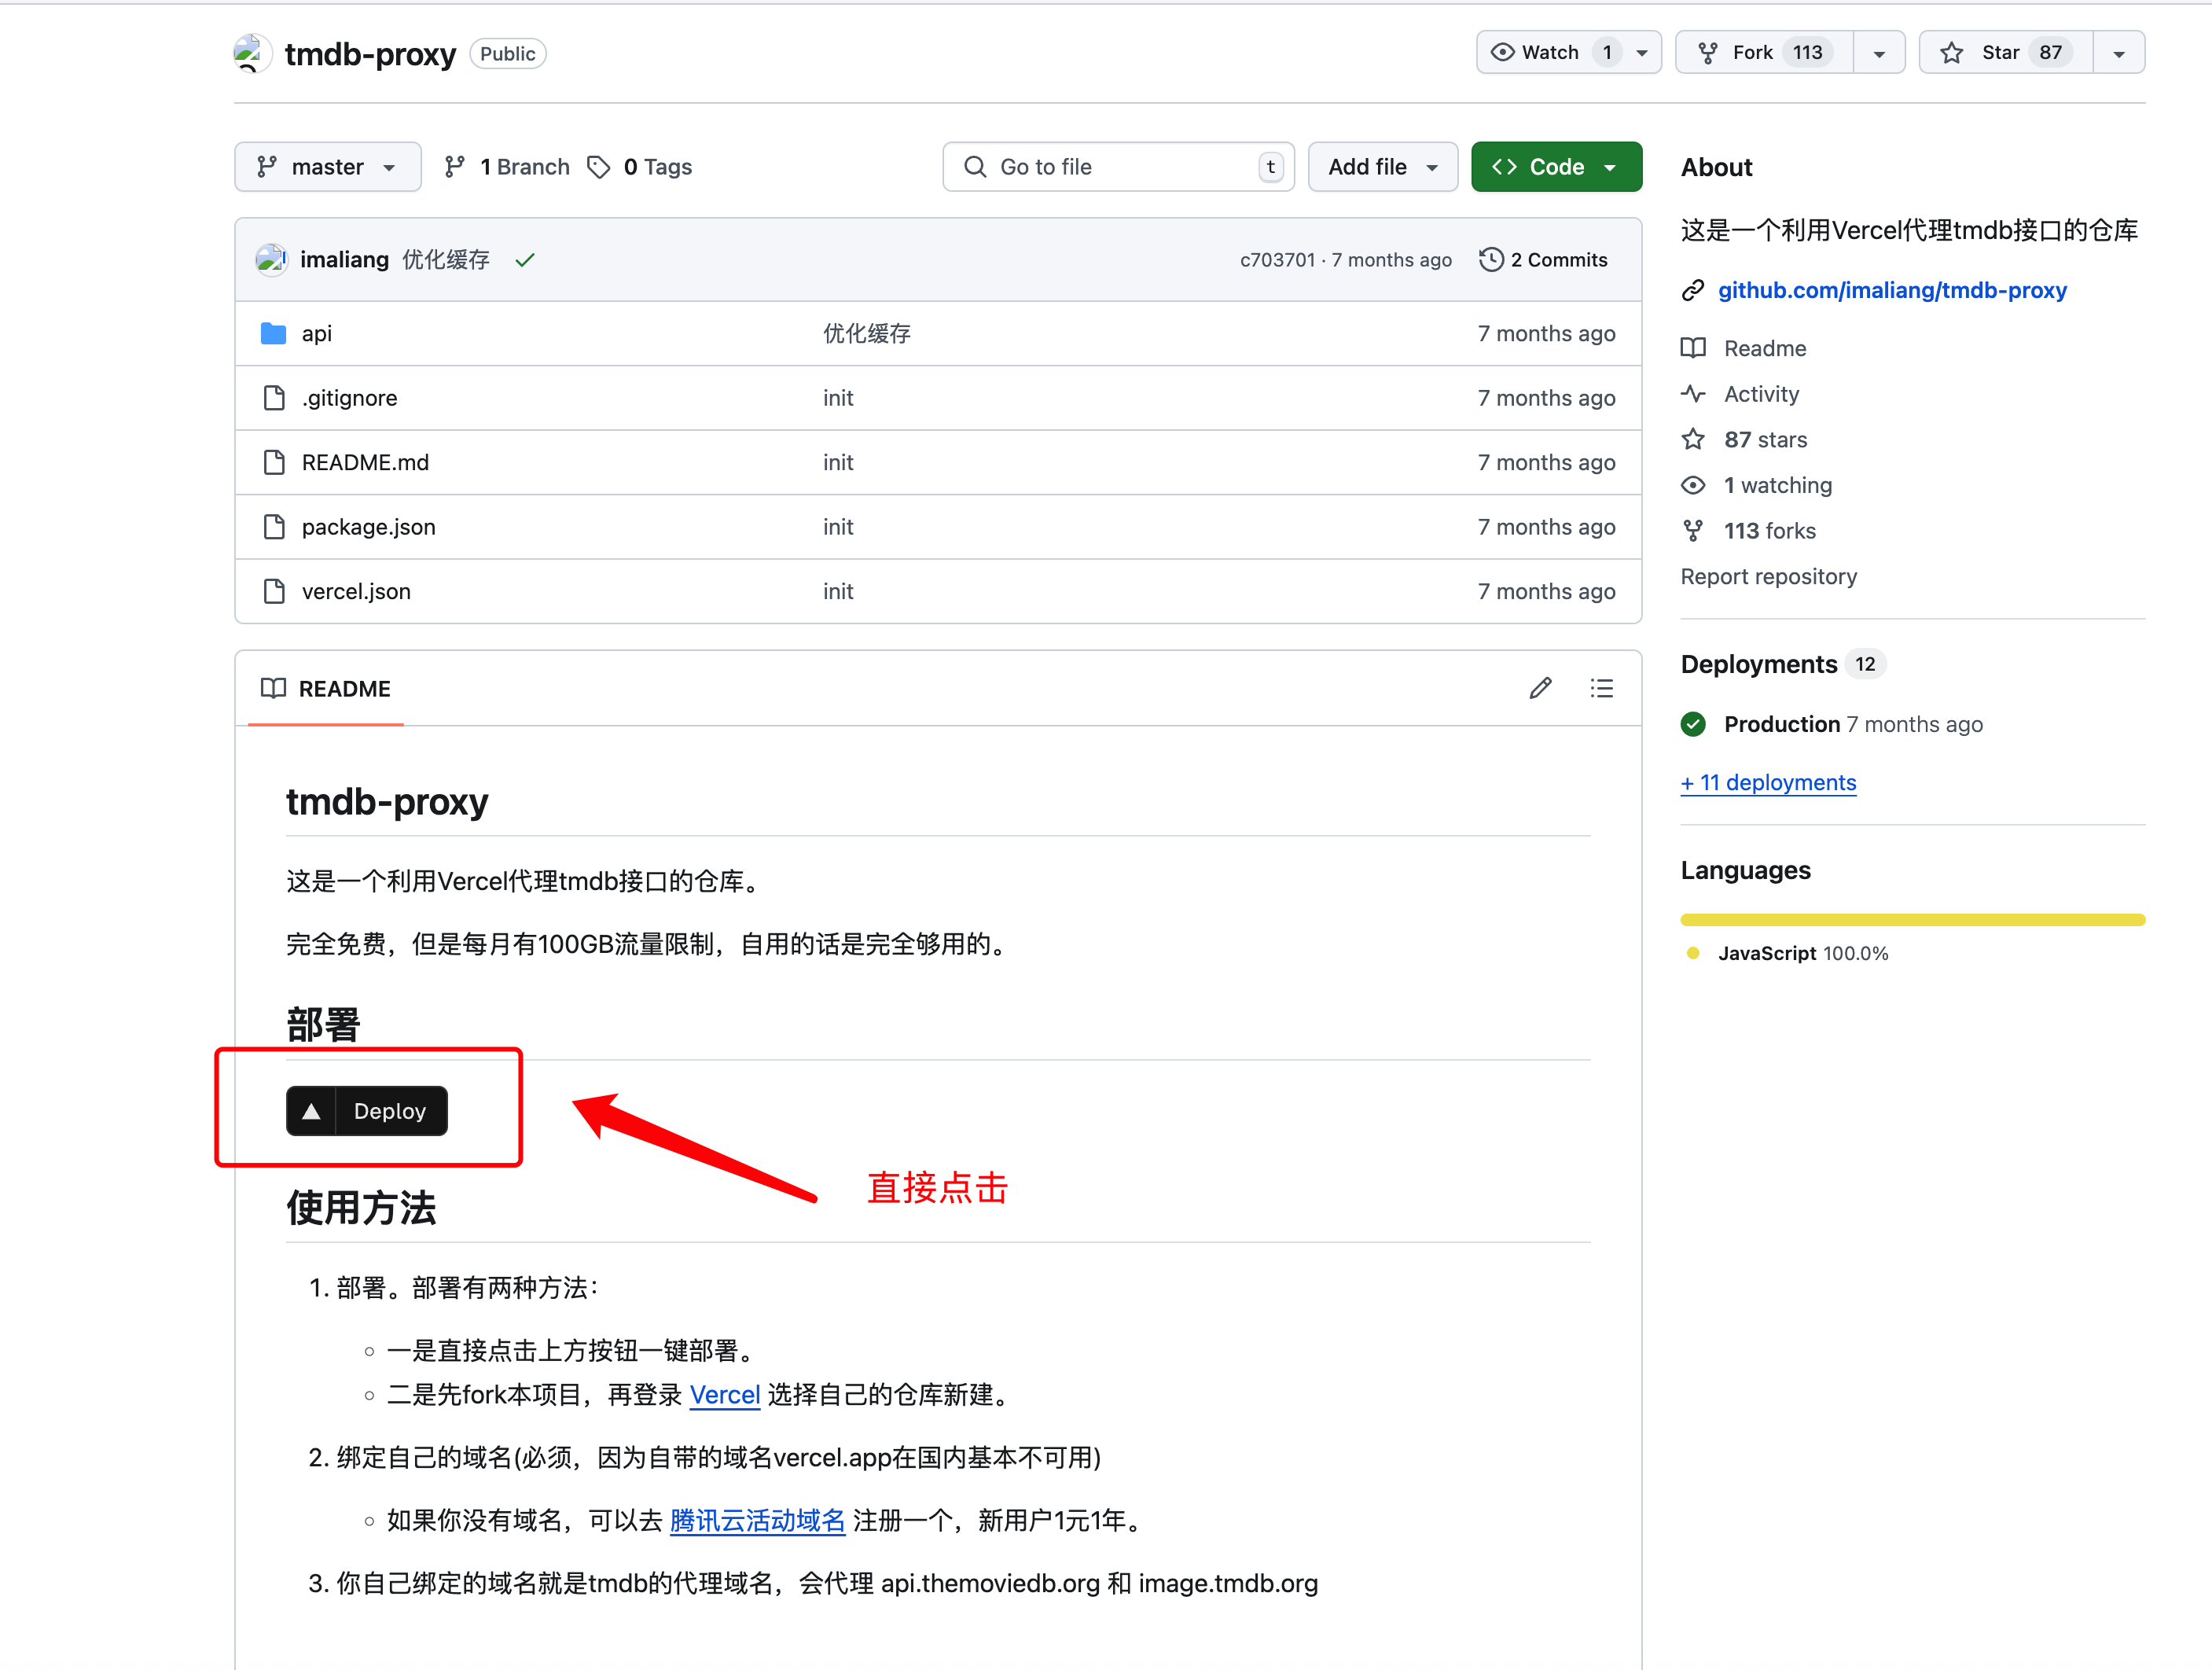Viewport: 2212px width, 1670px height.
Task: View the 1 watching list
Action: tap(1777, 485)
